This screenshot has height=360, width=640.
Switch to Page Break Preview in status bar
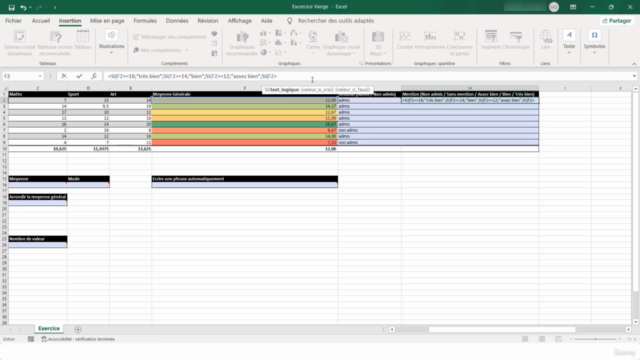pyautogui.click(x=558, y=339)
